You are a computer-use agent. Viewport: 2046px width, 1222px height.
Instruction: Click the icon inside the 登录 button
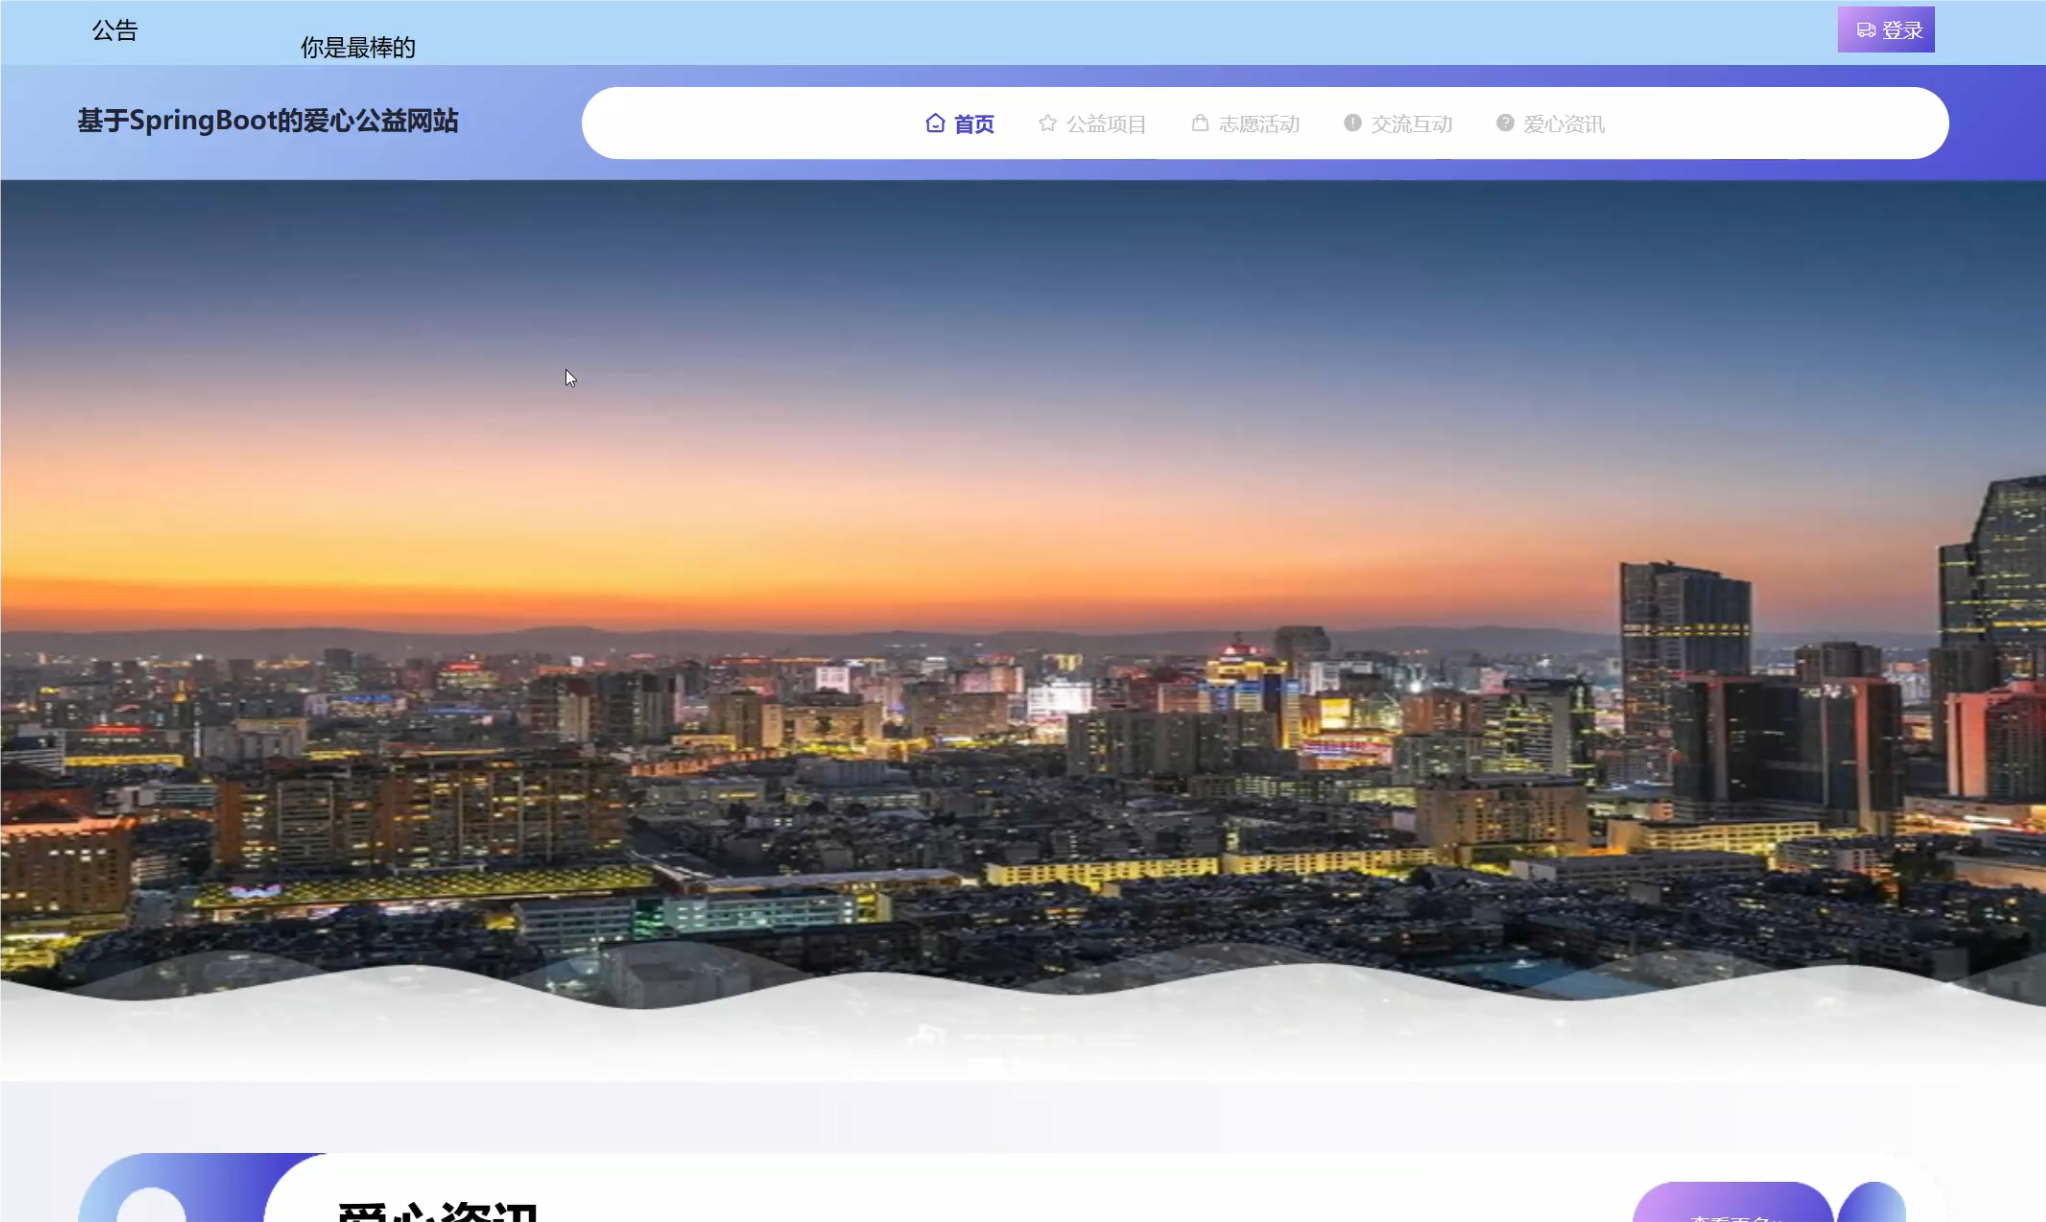point(1865,30)
